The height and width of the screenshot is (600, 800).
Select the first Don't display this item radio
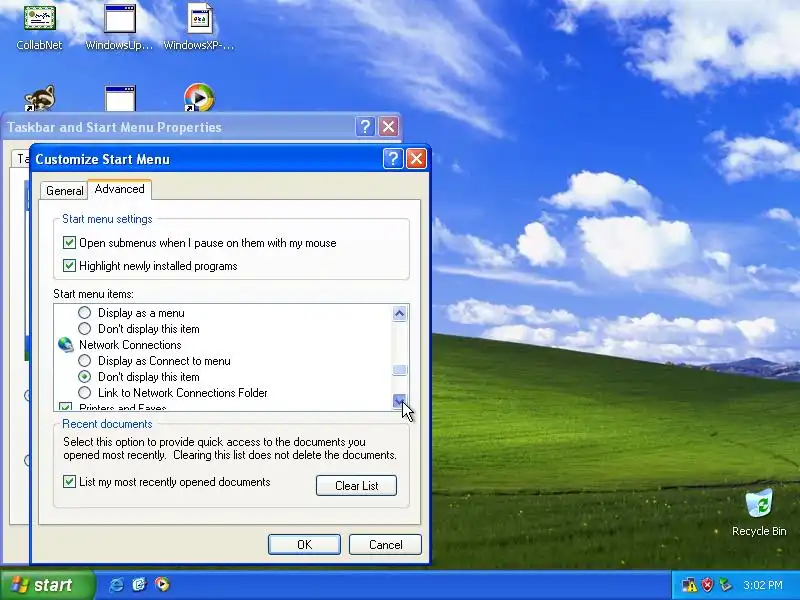tap(85, 329)
